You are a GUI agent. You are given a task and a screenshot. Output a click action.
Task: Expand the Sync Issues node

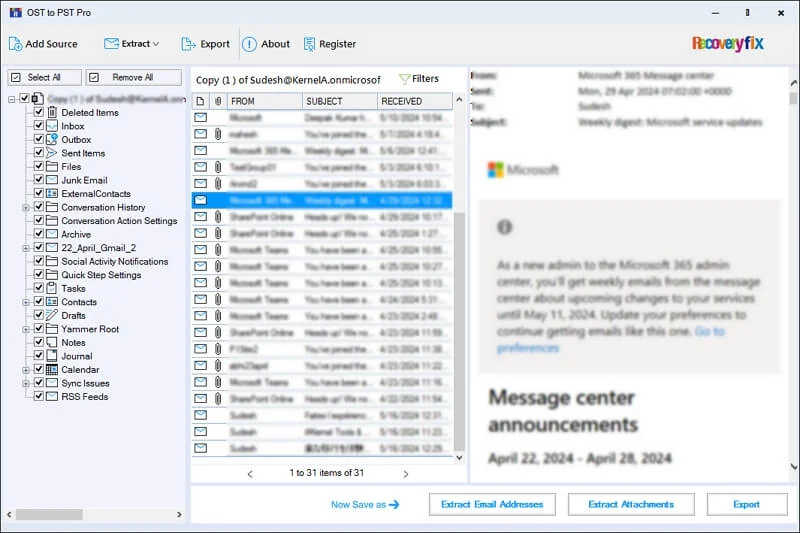click(x=26, y=383)
